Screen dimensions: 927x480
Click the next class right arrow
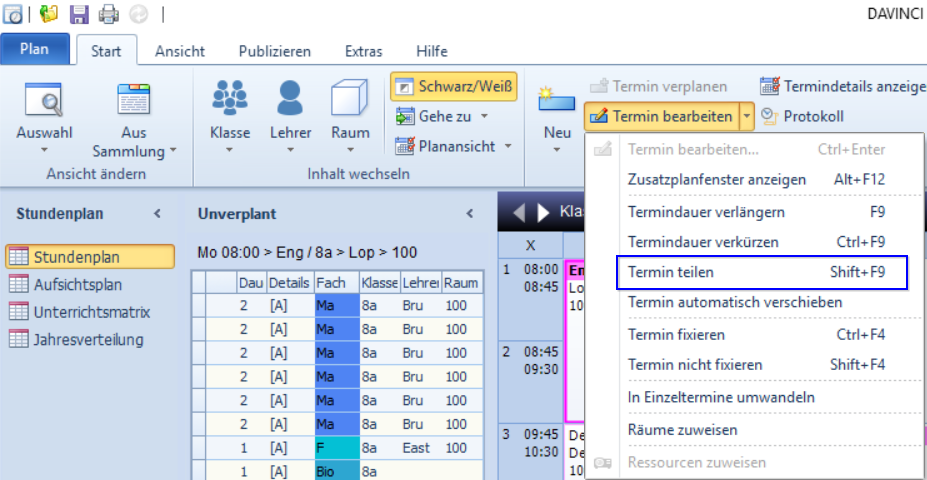[x=543, y=212]
